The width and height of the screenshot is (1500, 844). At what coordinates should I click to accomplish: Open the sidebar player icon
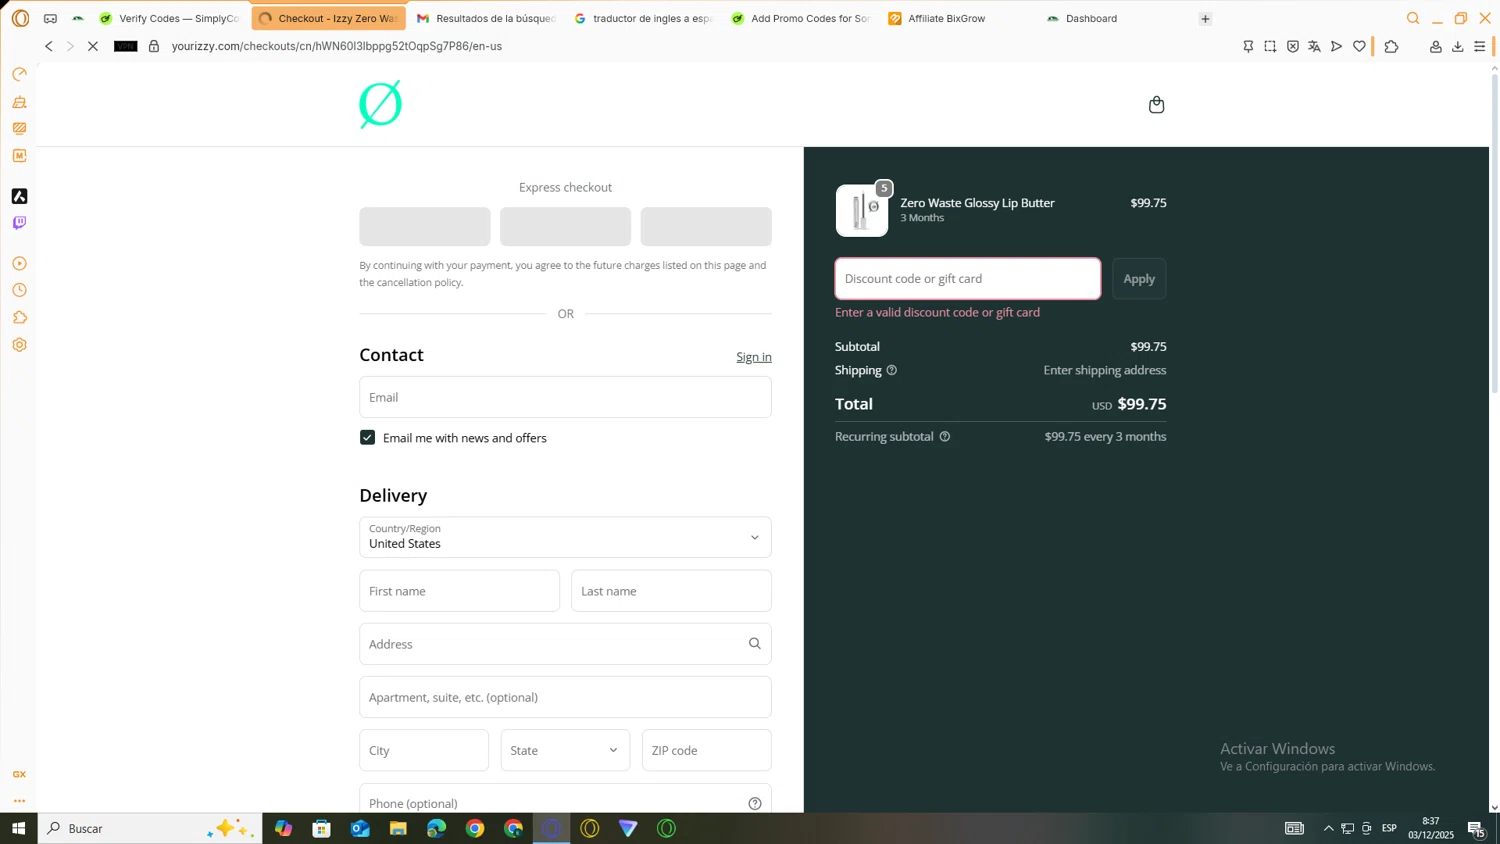[19, 264]
